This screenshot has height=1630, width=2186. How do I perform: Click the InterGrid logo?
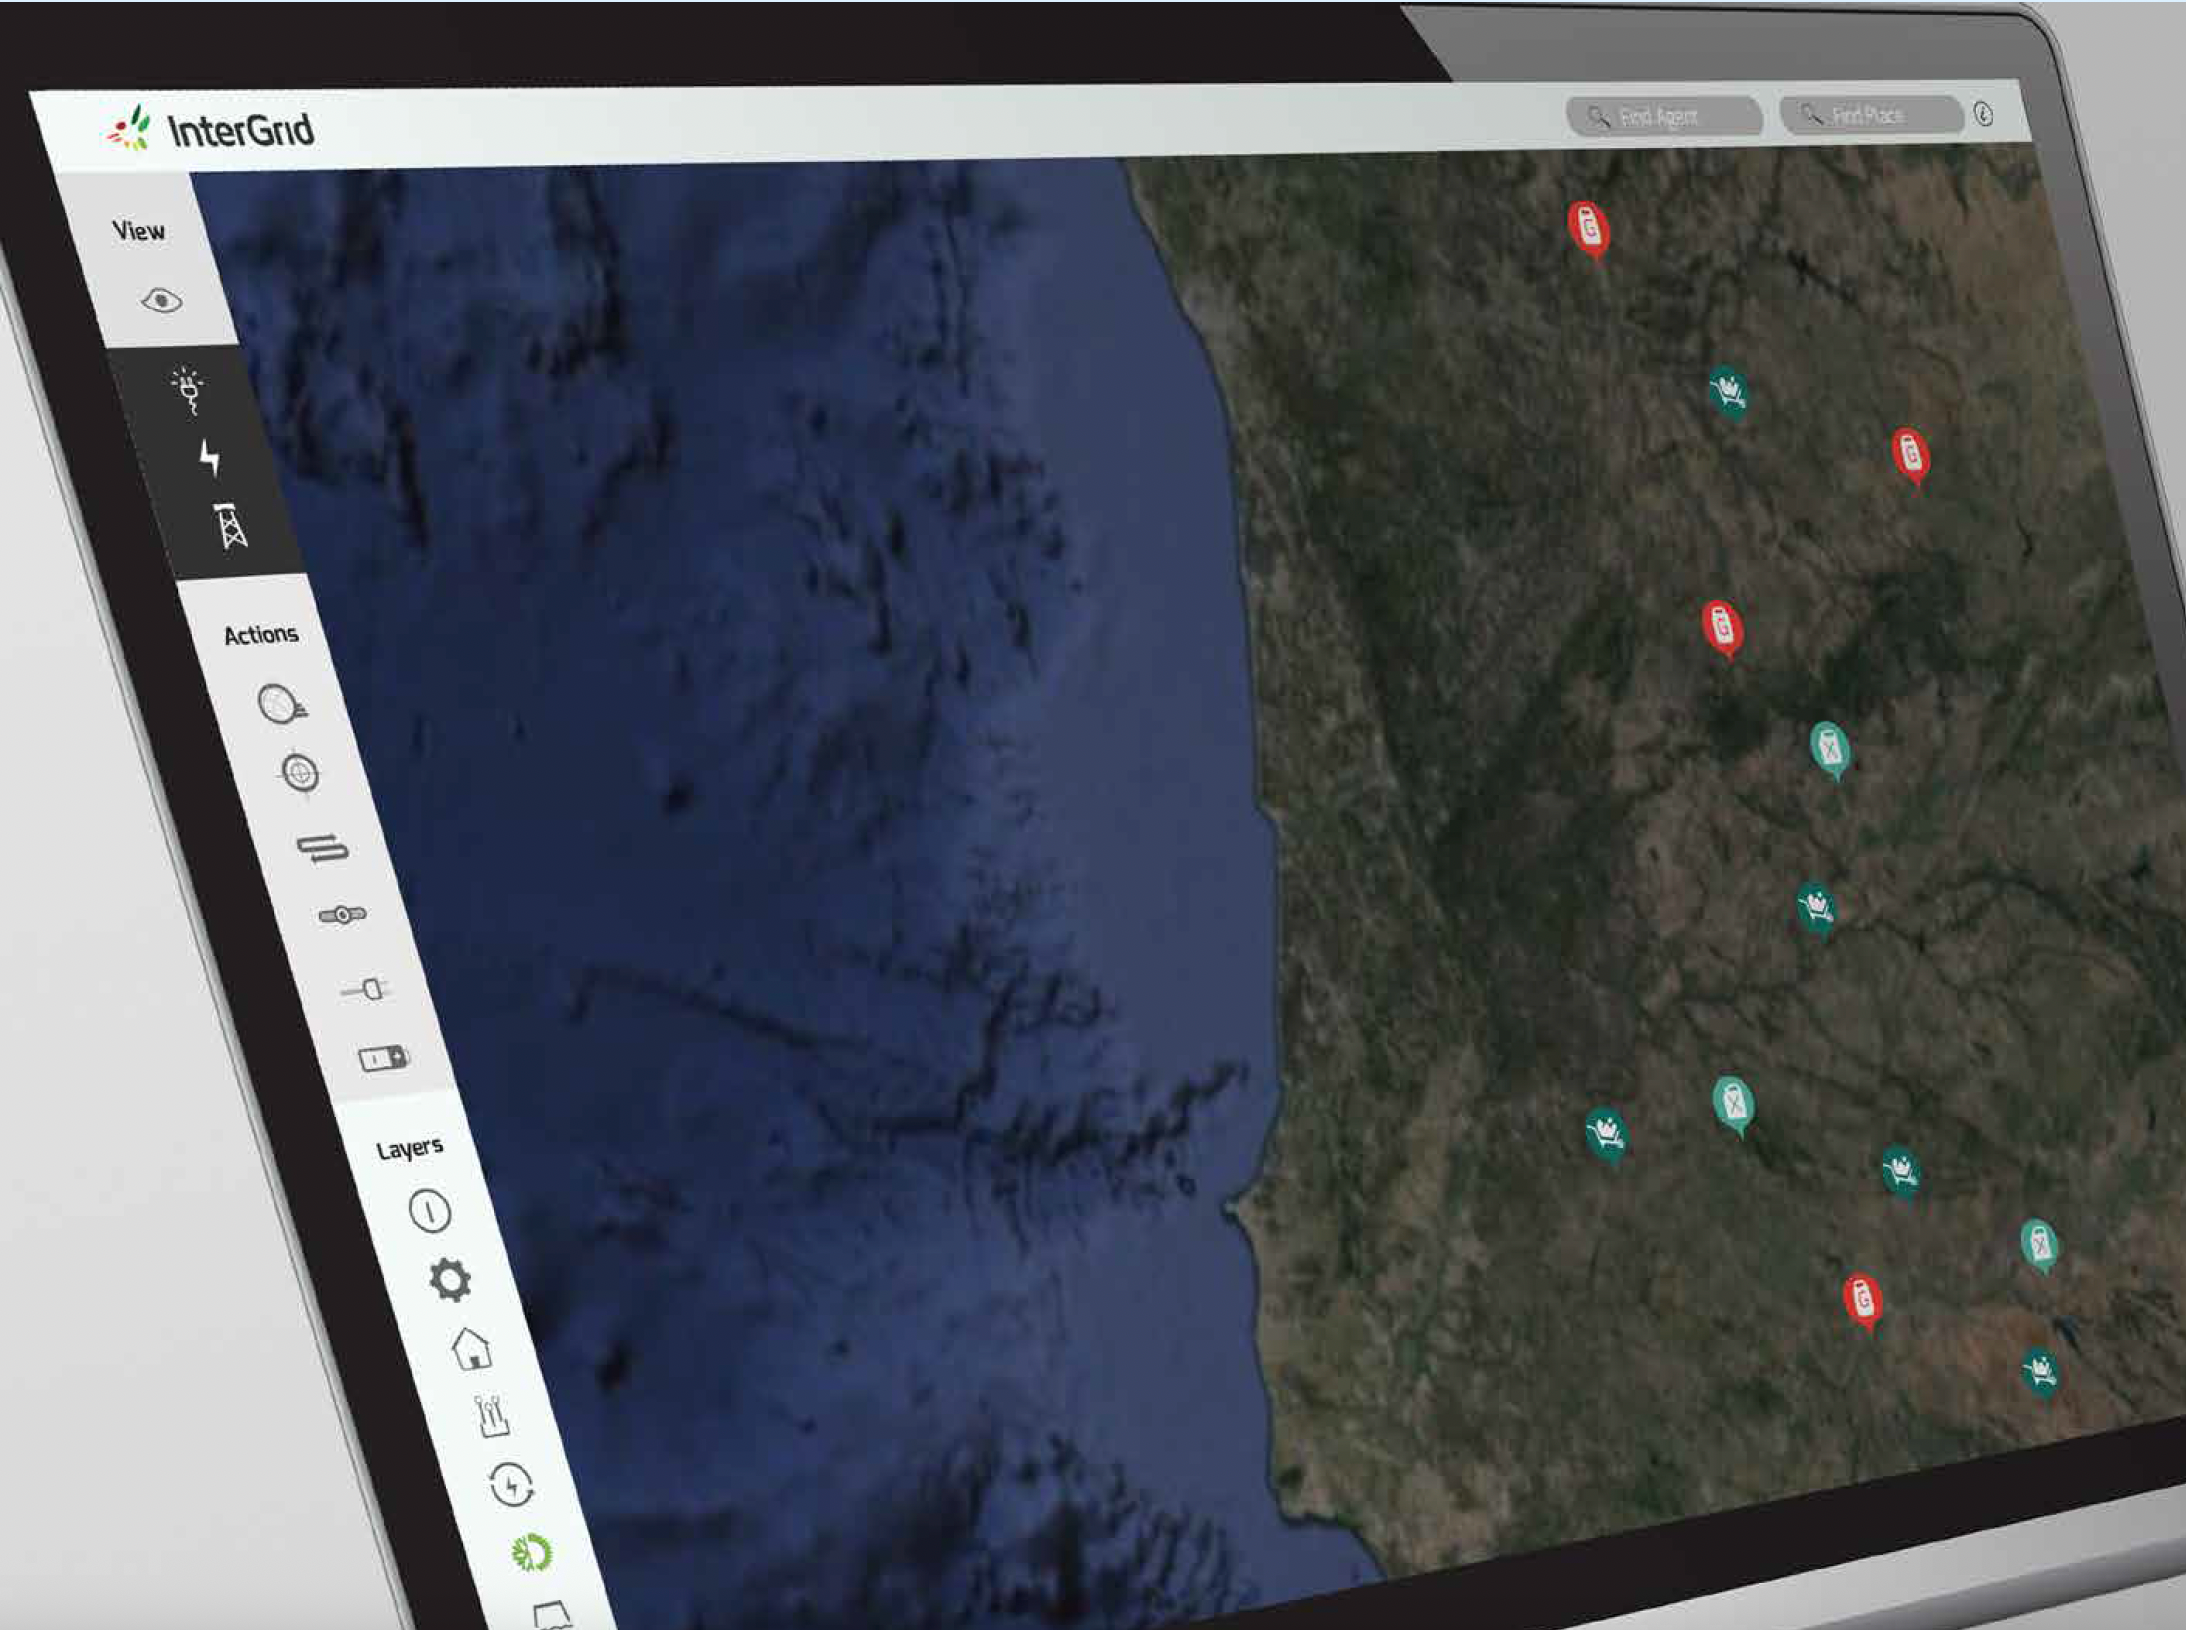click(x=210, y=130)
